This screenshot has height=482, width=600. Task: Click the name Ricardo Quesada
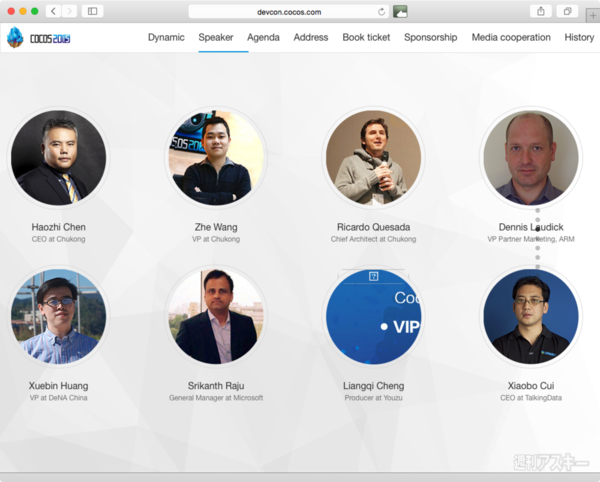373,227
